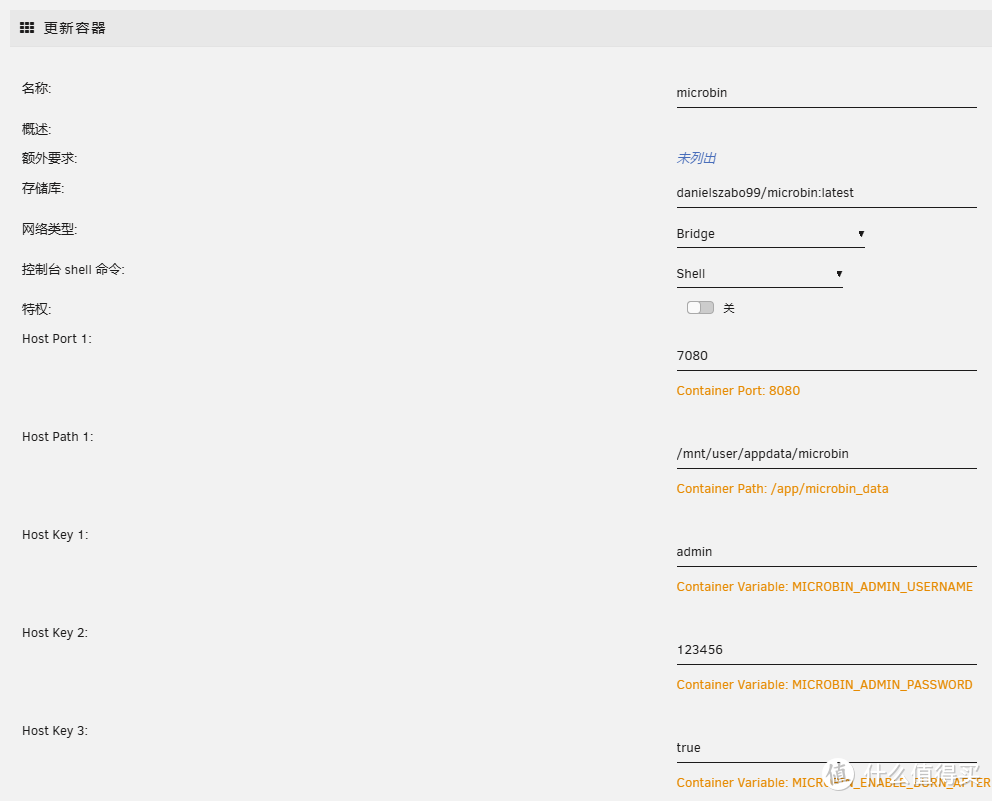This screenshot has width=992, height=801.
Task: Click the 未列出 extra requirements link
Action: (x=696, y=158)
